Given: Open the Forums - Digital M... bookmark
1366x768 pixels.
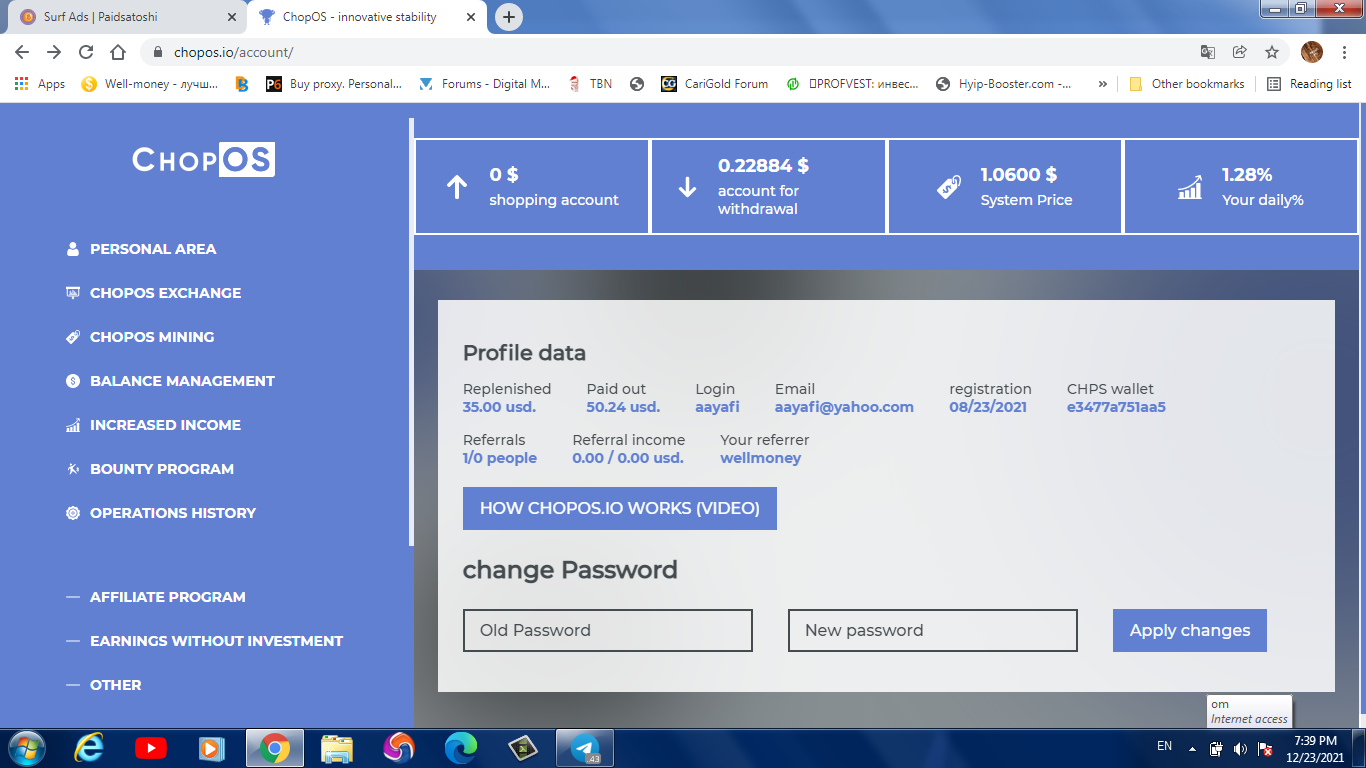Looking at the screenshot, I should (x=485, y=84).
